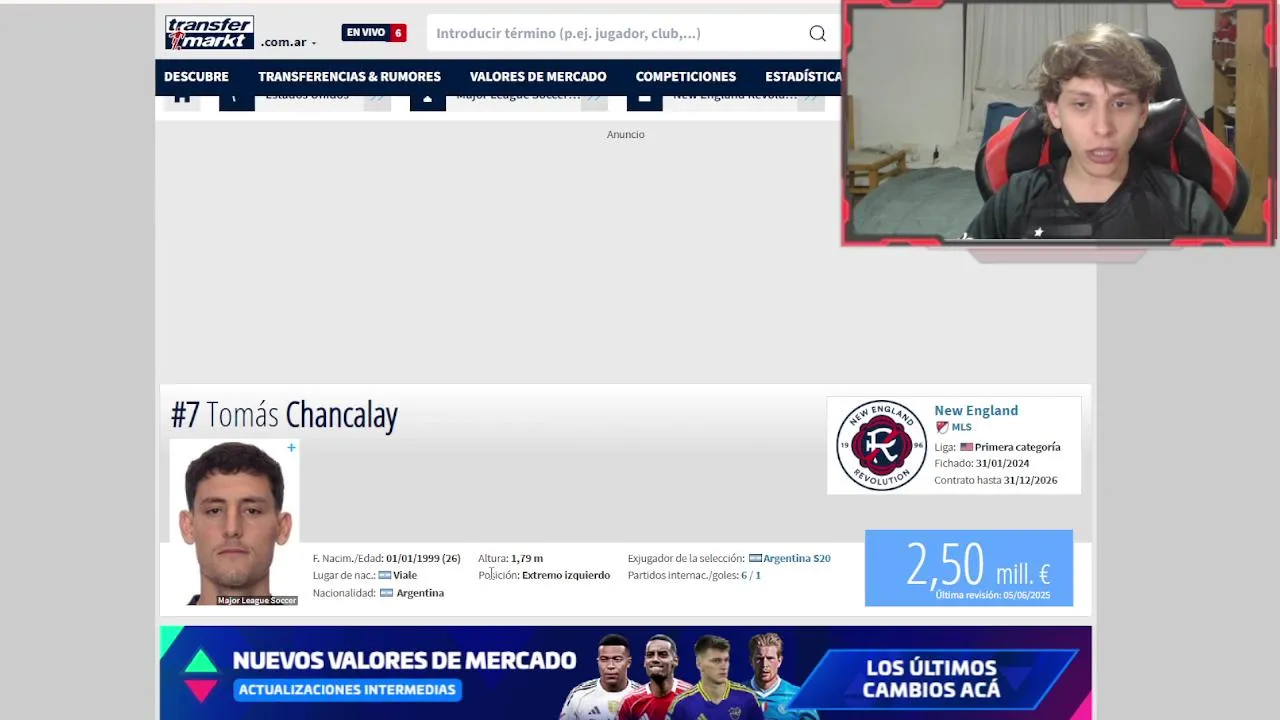Open VALORES DE MERCADO menu
The image size is (1280, 720).
[x=538, y=77]
